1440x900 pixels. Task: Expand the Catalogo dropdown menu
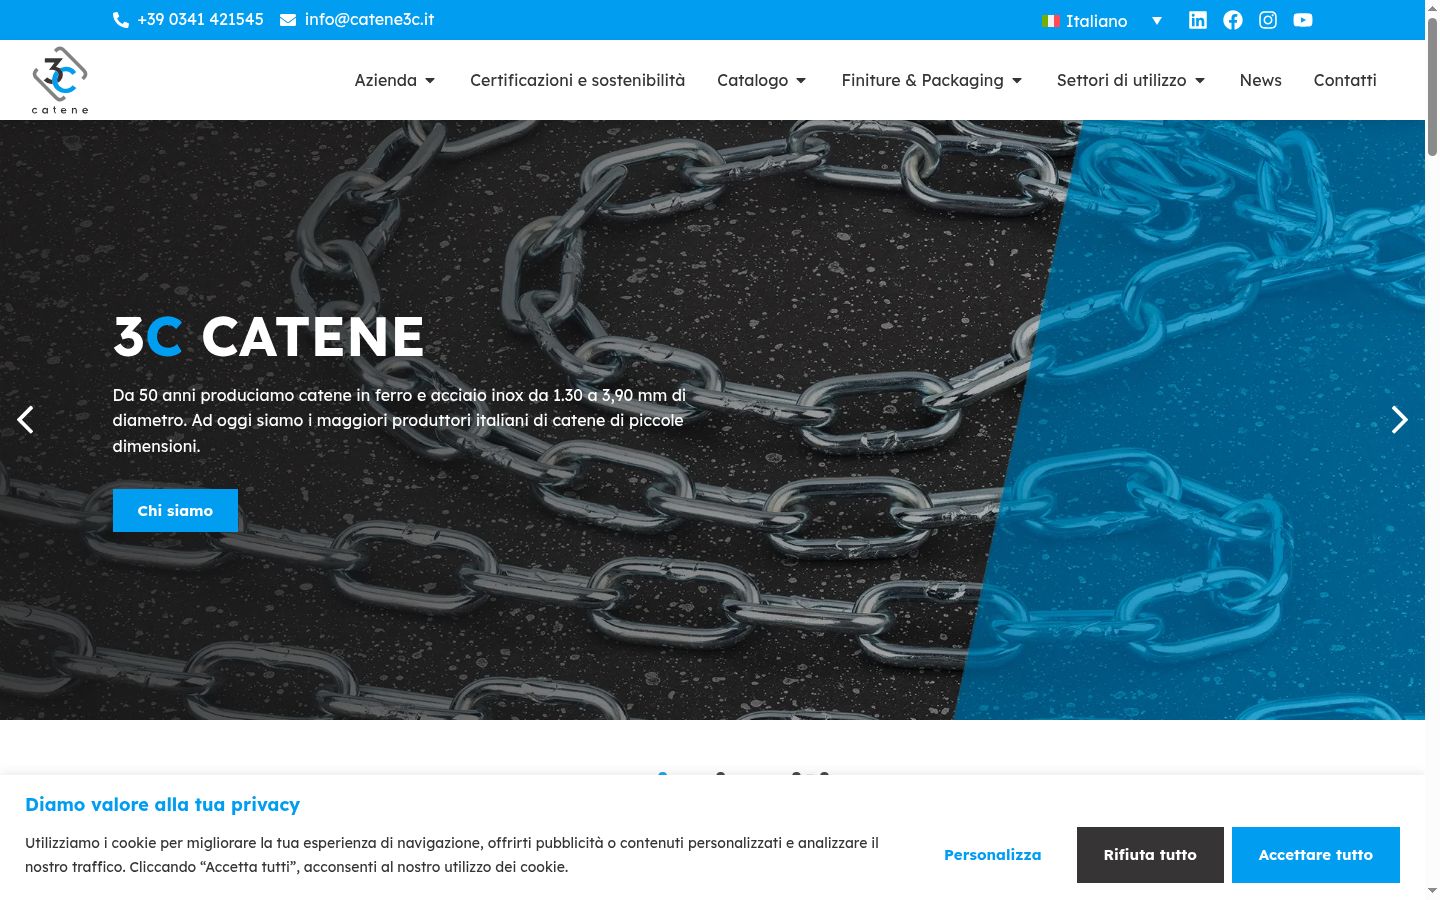click(x=762, y=80)
